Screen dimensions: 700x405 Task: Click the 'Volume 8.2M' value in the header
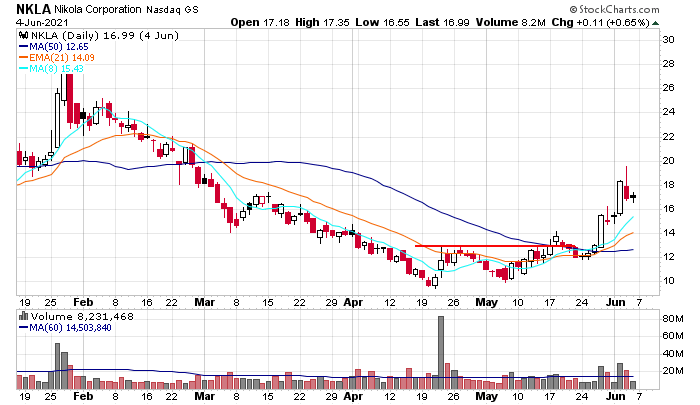click(510, 22)
